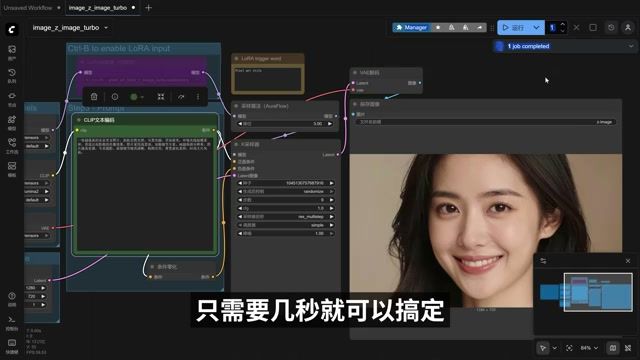This screenshot has width=640, height=360.
Task: Open the res_multistep sampler combo
Action: (286, 217)
